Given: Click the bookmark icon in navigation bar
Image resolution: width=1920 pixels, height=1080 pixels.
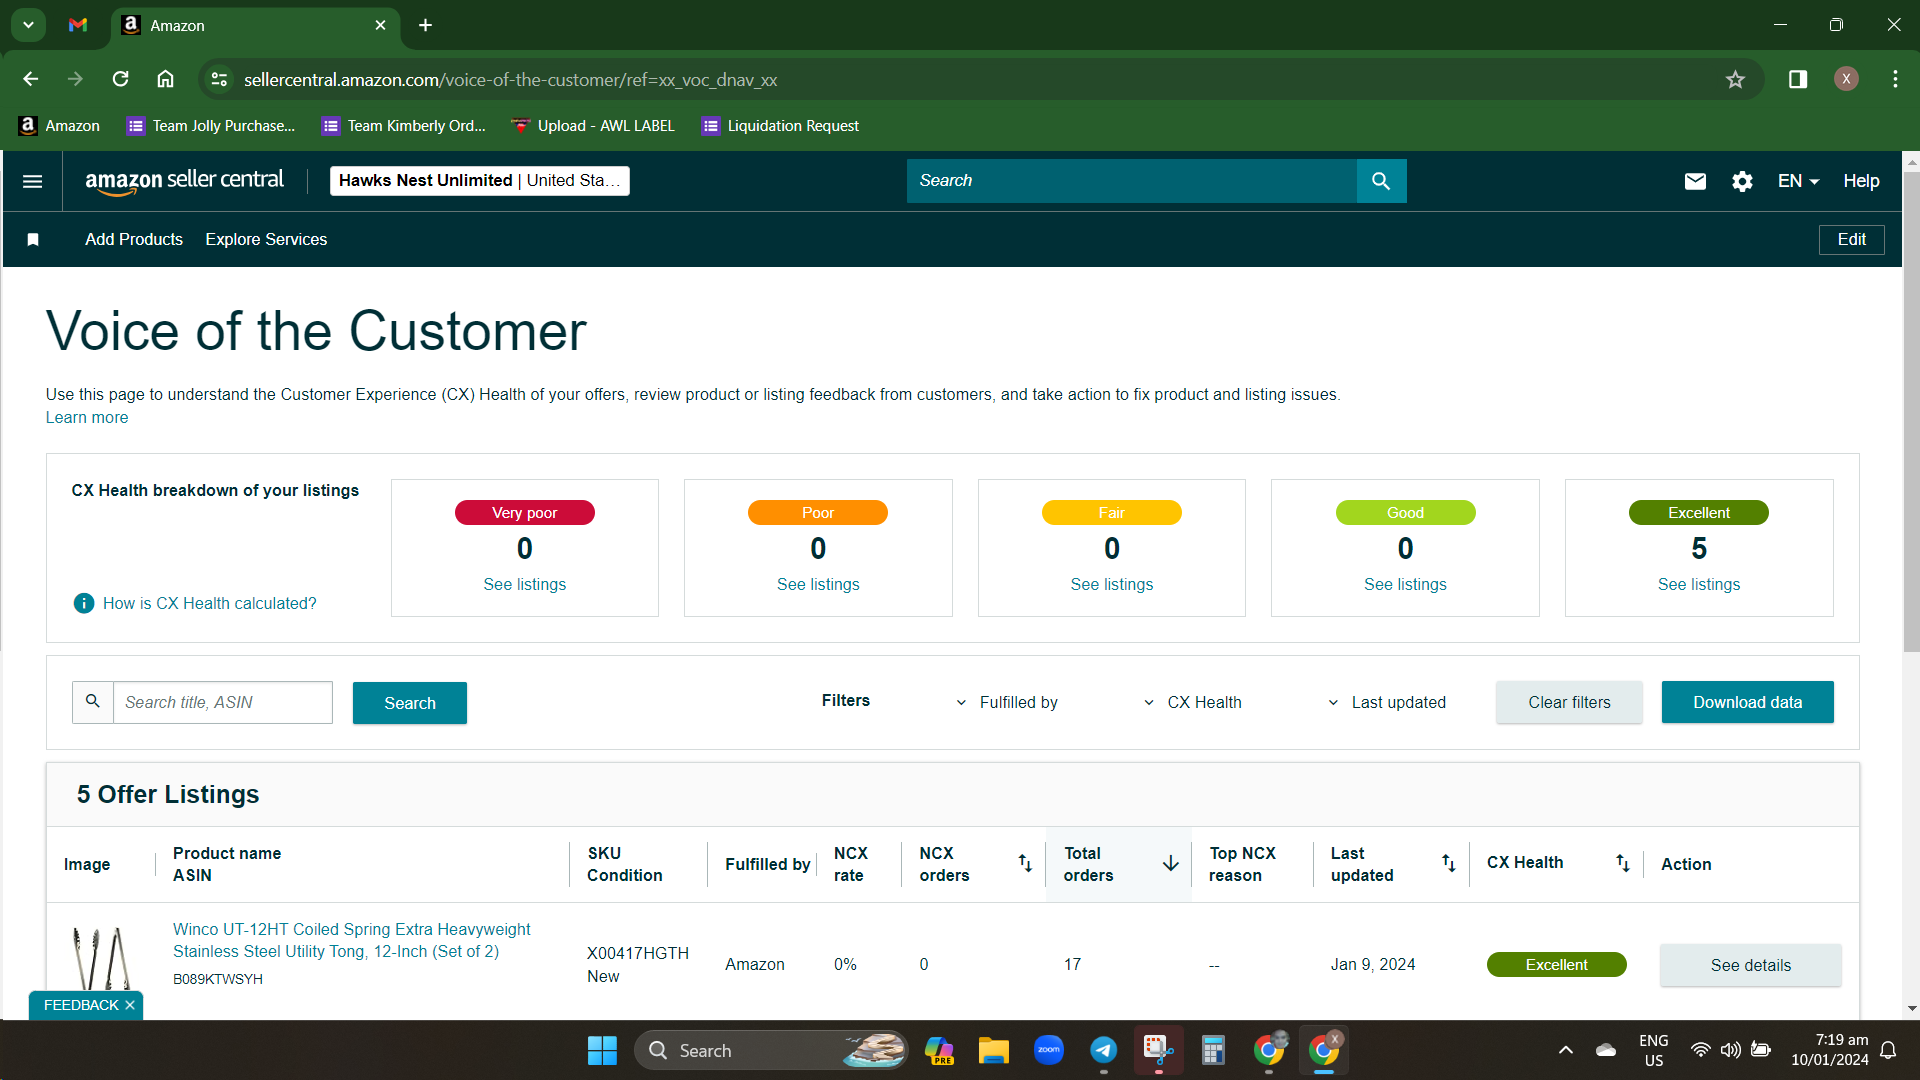Looking at the screenshot, I should pos(33,239).
